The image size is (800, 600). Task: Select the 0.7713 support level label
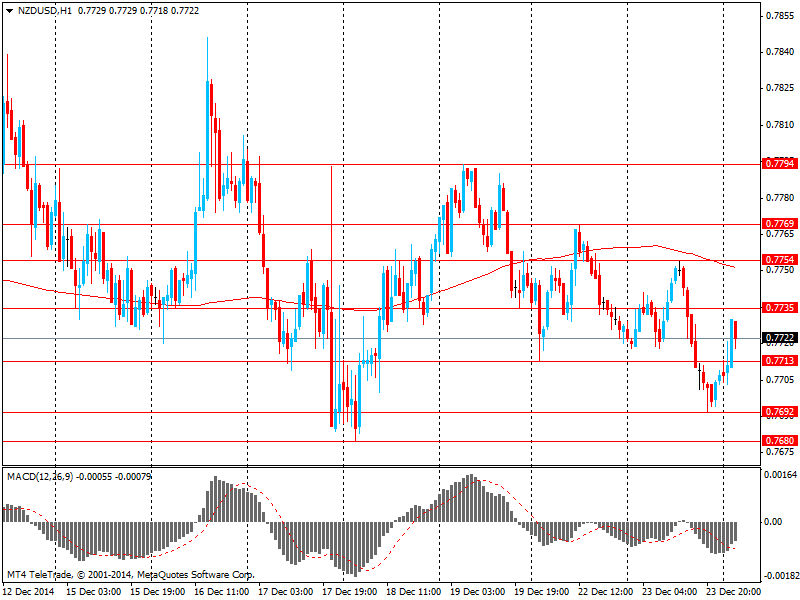pyautogui.click(x=778, y=360)
